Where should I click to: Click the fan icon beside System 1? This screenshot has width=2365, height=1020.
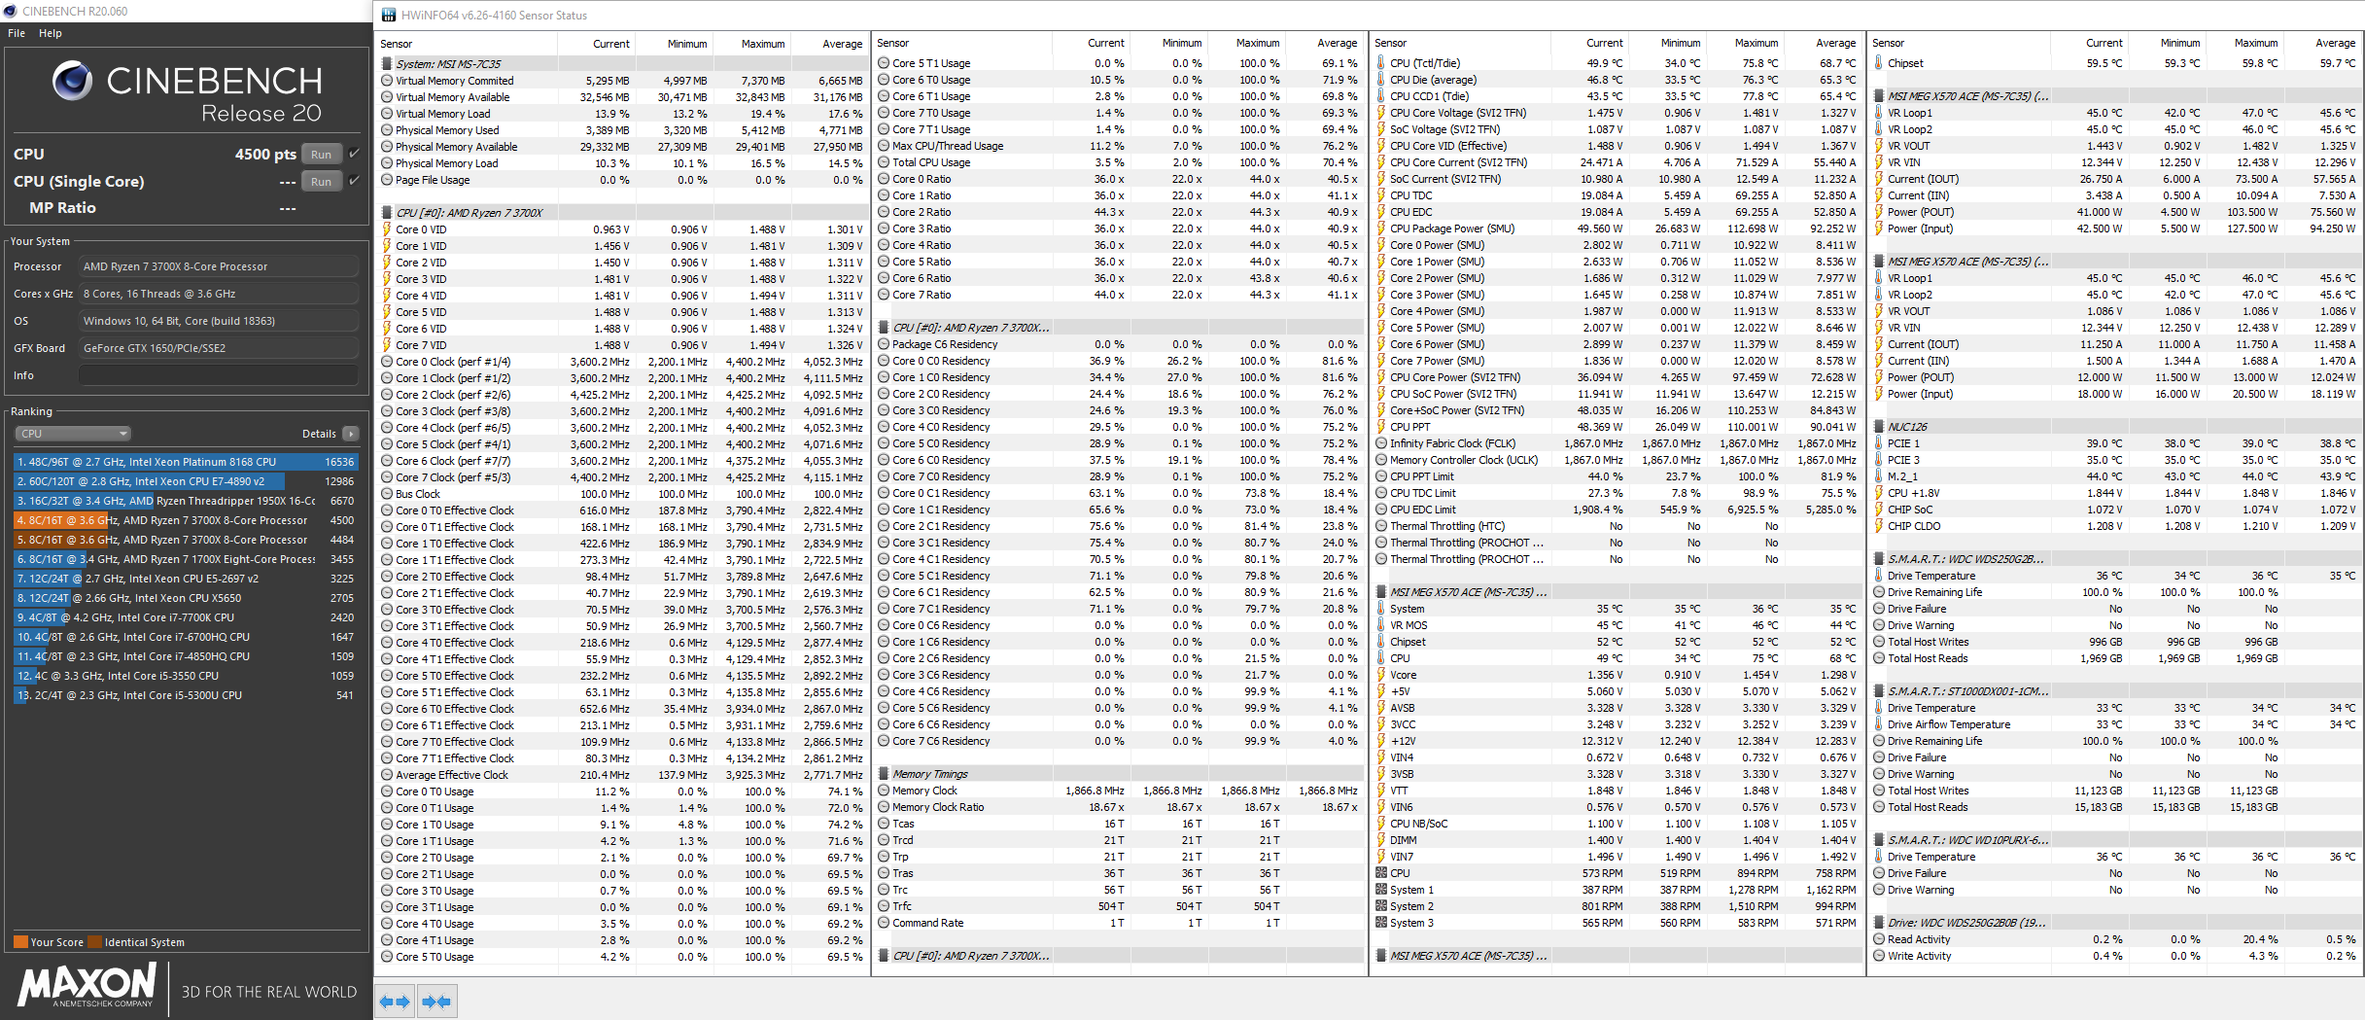pos(1381,890)
